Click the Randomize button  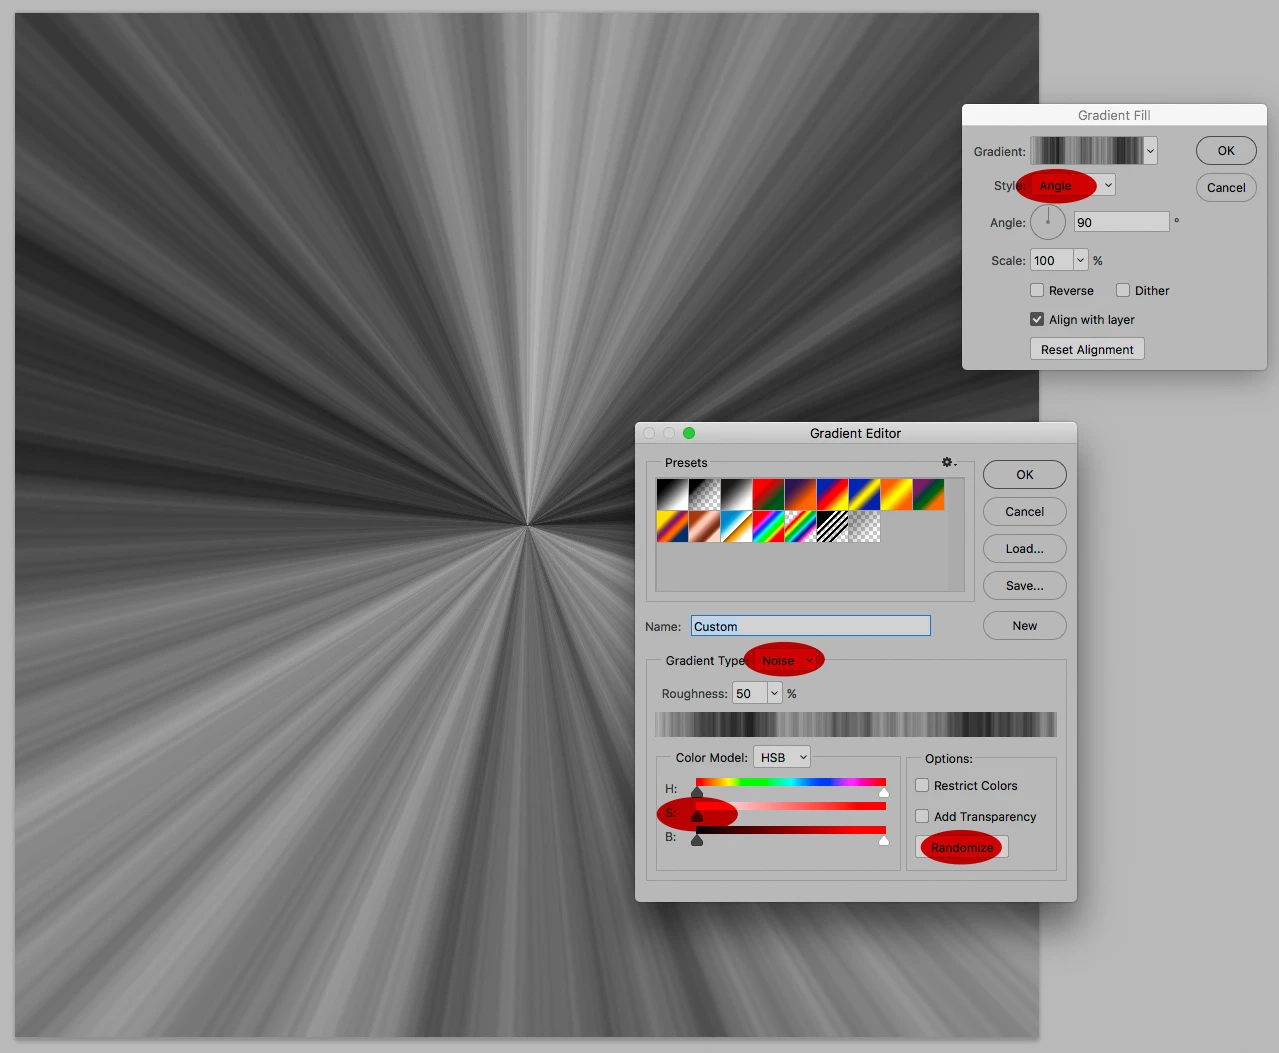[962, 847]
